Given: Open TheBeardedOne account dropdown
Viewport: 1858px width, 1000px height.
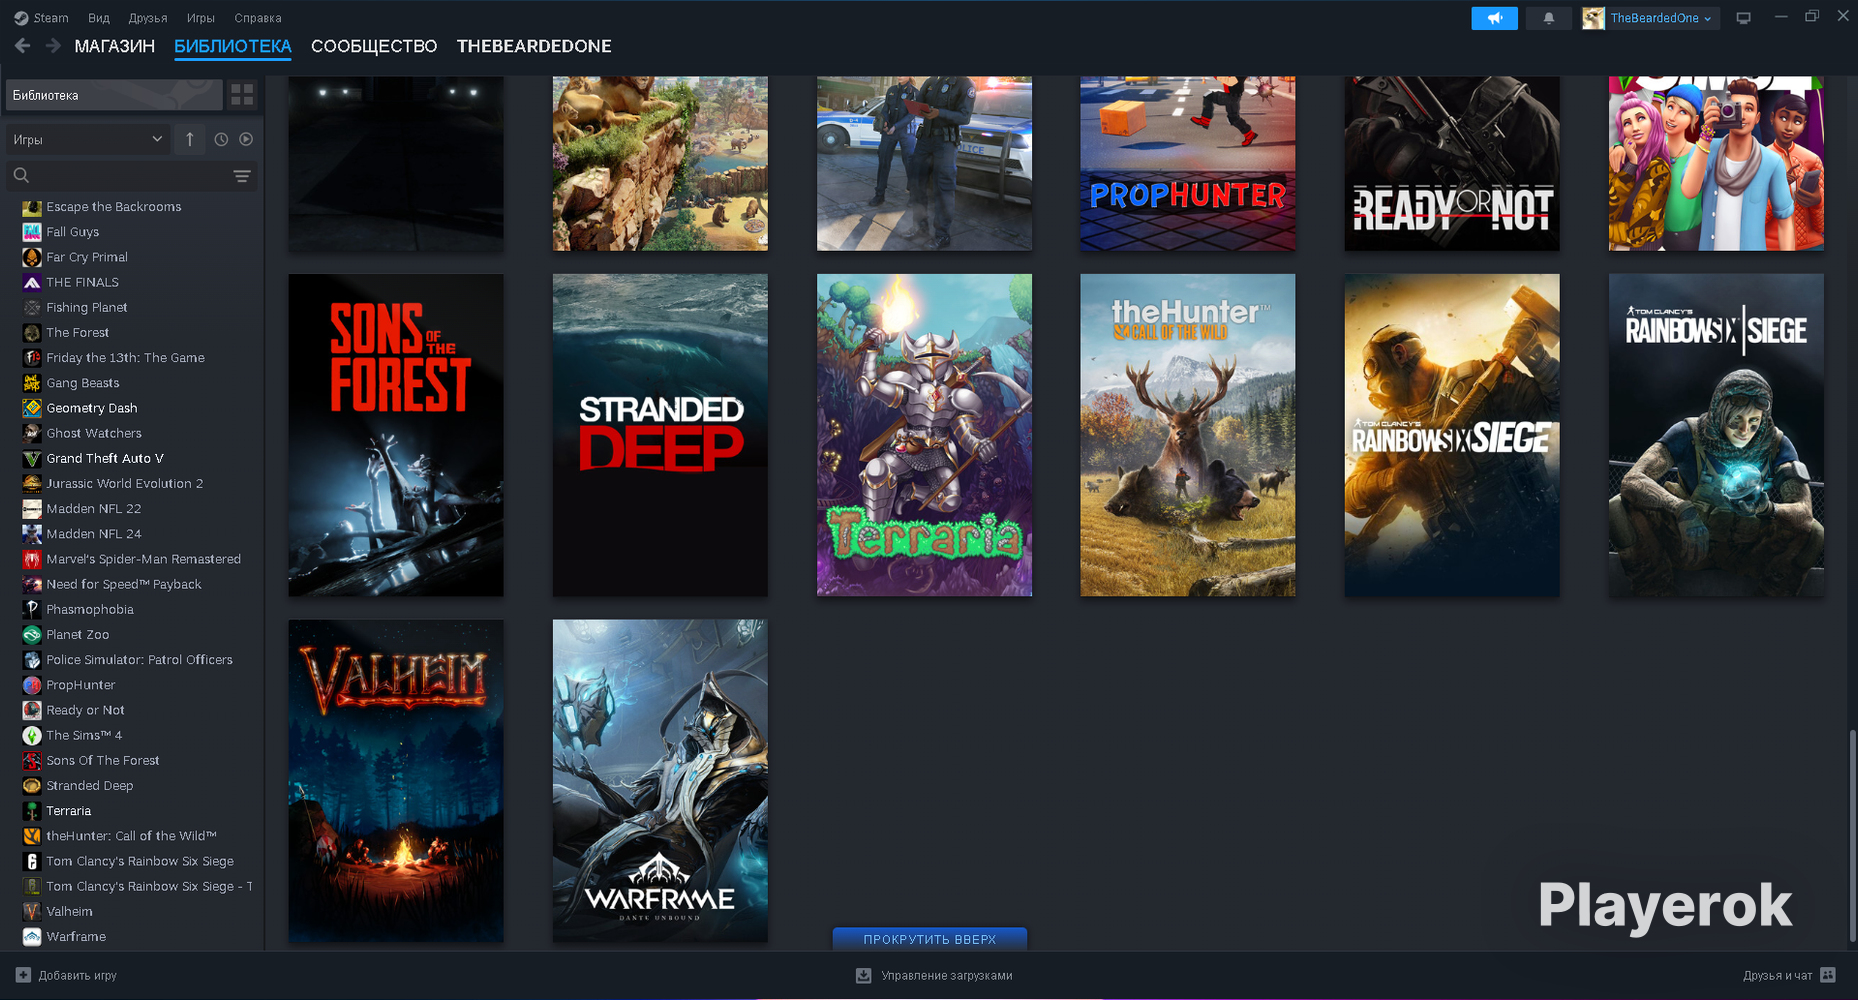Looking at the screenshot, I should (1660, 18).
